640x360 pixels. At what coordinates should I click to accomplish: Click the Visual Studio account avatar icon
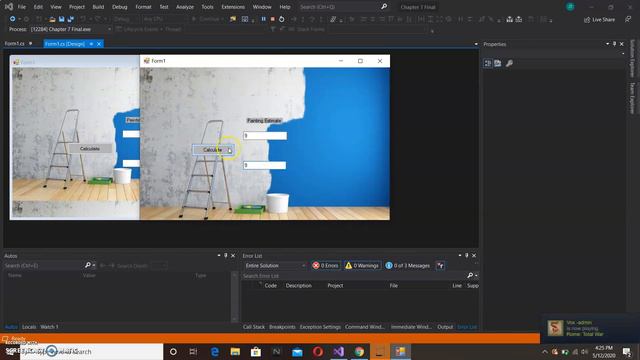[x=570, y=7]
